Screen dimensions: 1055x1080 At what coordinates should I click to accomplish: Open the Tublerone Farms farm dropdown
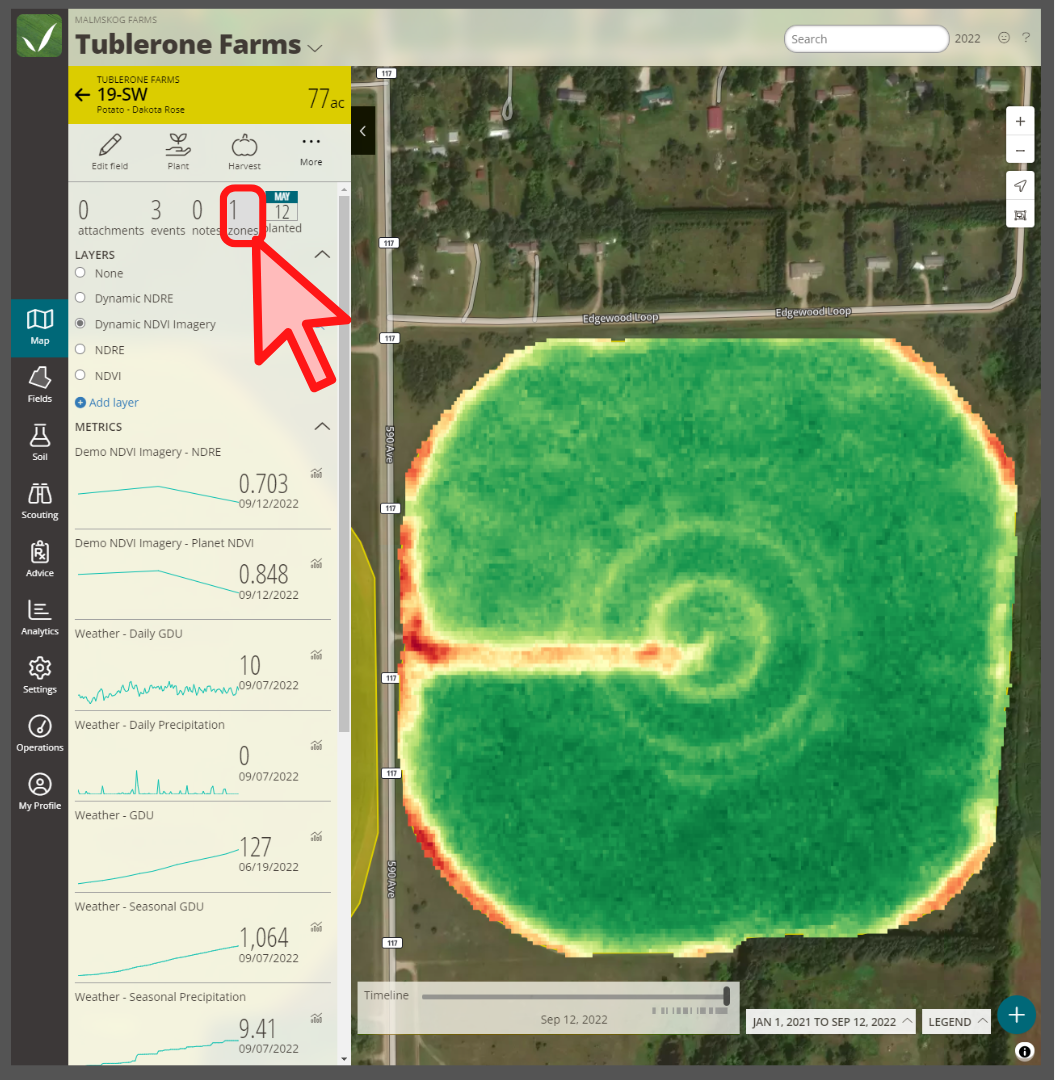click(x=315, y=48)
